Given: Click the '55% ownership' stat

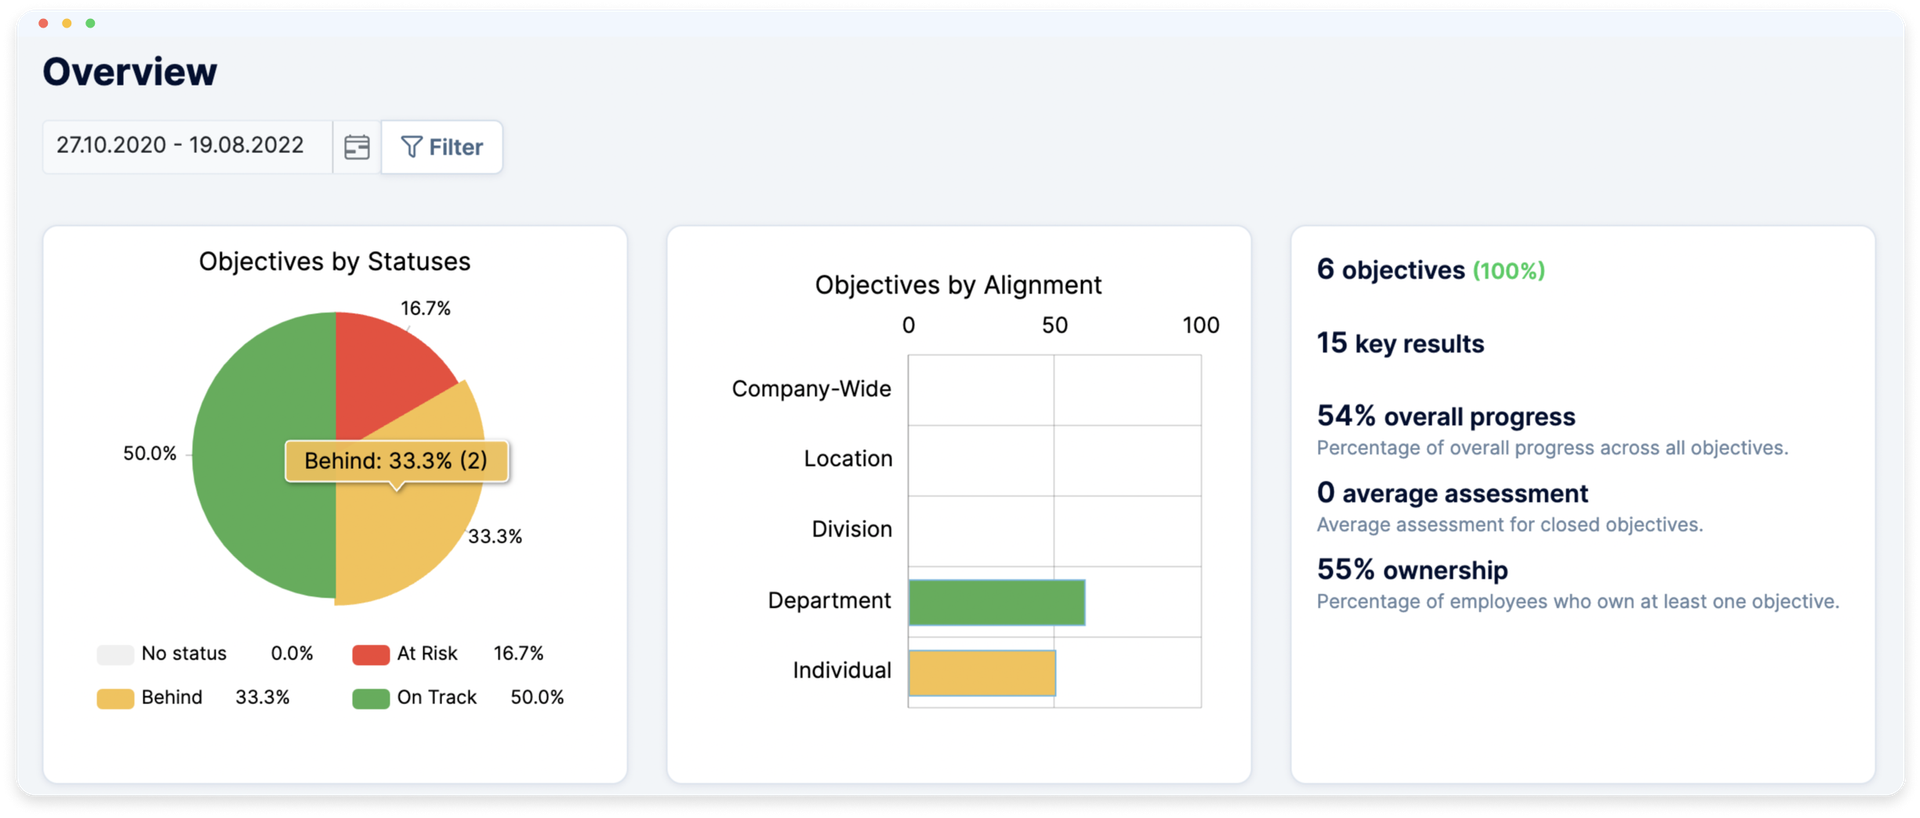Looking at the screenshot, I should [1412, 570].
